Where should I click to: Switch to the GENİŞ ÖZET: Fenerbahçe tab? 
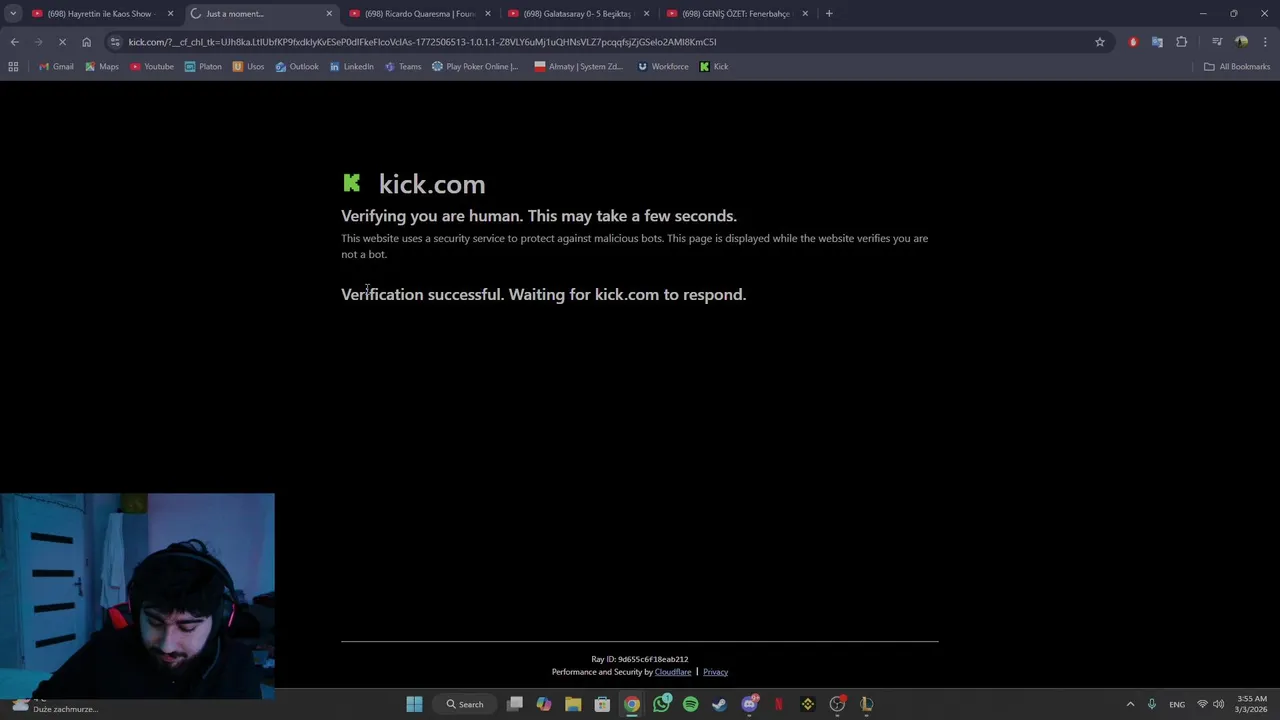pos(736,14)
